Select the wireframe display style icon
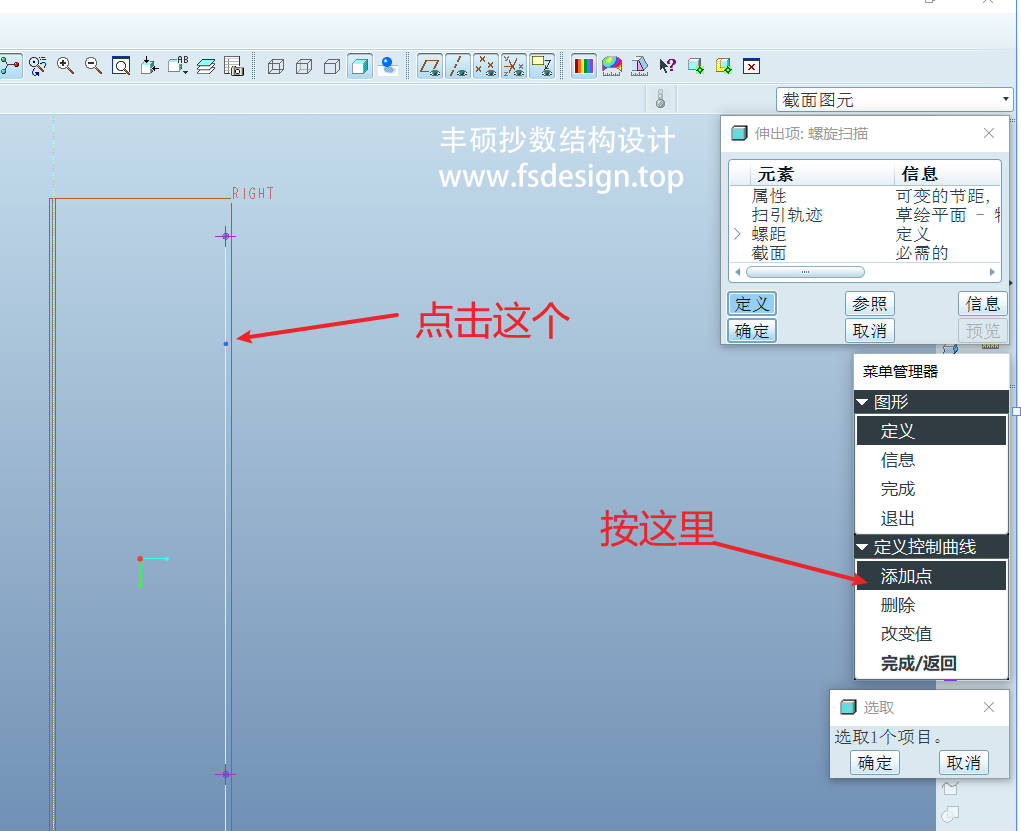The image size is (1021, 831). click(x=276, y=66)
